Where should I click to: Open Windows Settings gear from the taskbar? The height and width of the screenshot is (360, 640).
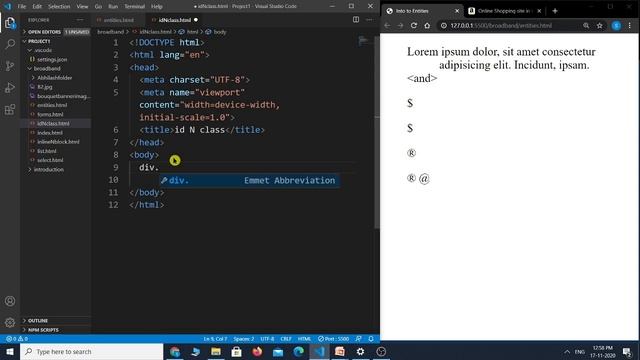[x=360, y=351]
